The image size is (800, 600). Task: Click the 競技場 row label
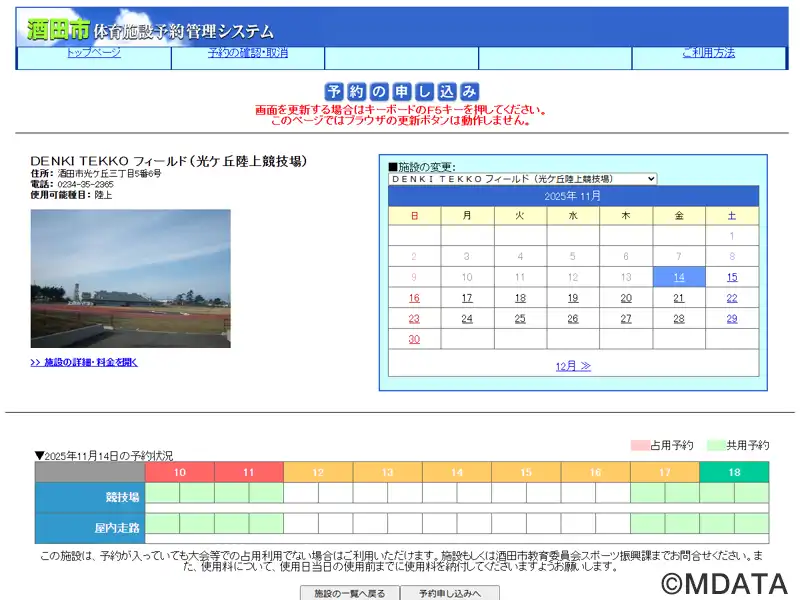pos(90,496)
